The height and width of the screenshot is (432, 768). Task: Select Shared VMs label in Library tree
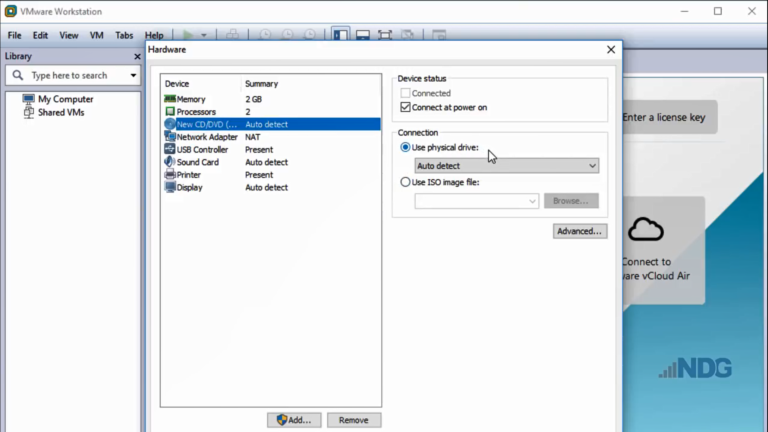point(61,112)
